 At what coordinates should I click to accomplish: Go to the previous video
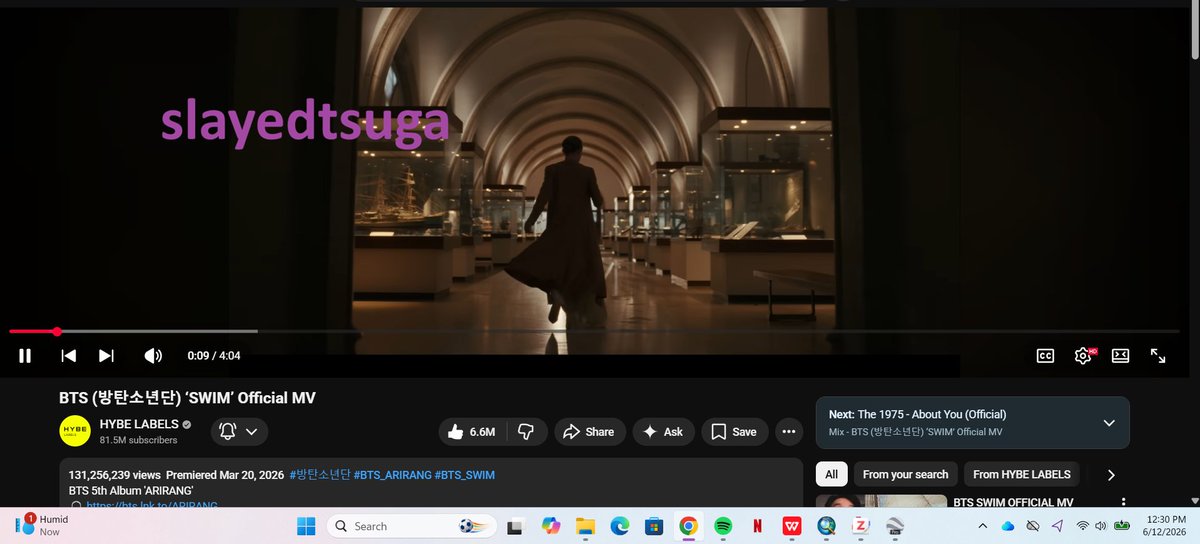tap(68, 355)
